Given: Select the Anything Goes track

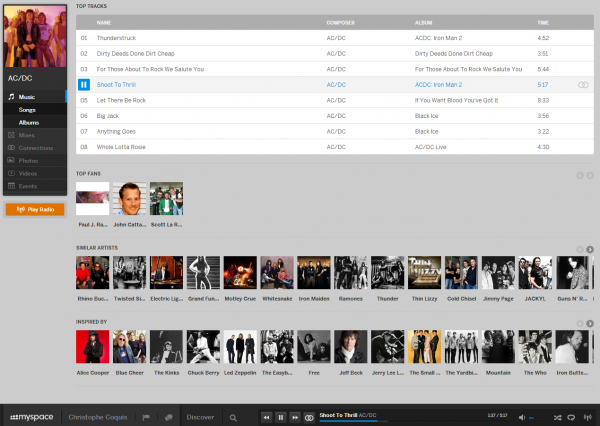Looking at the screenshot, I should [335, 131].
